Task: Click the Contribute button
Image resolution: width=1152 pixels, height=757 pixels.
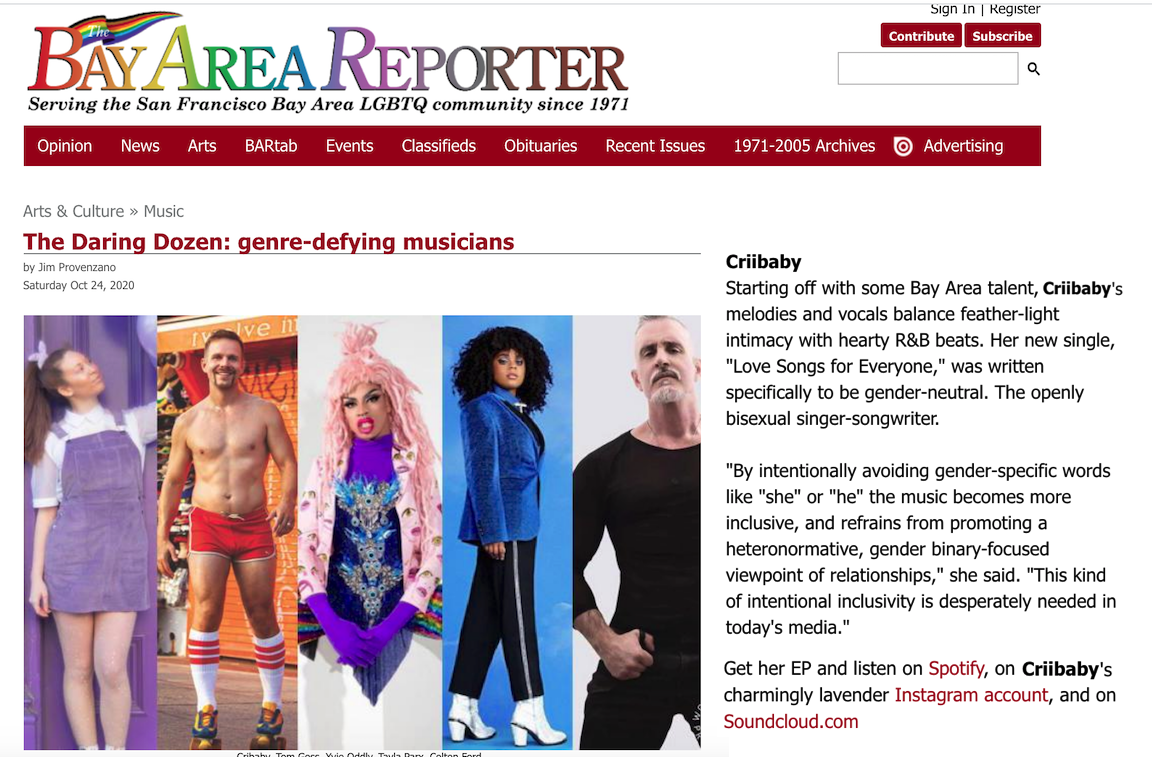Action: click(x=921, y=36)
